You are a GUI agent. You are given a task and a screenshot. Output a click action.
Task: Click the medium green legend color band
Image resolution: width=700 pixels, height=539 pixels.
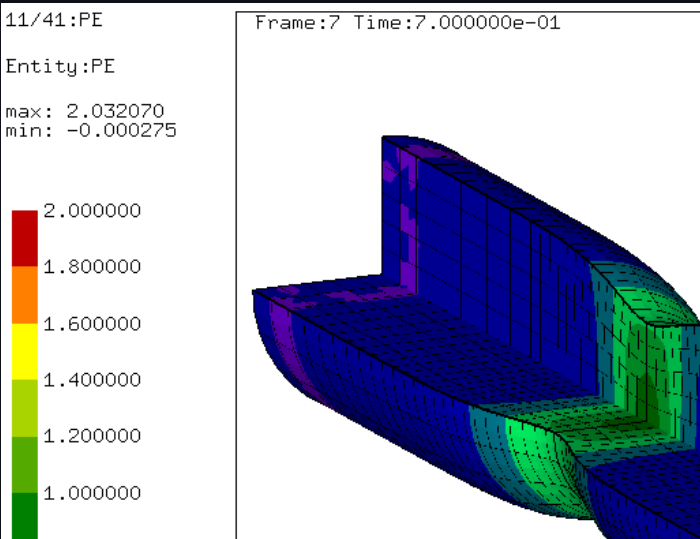pos(25,465)
